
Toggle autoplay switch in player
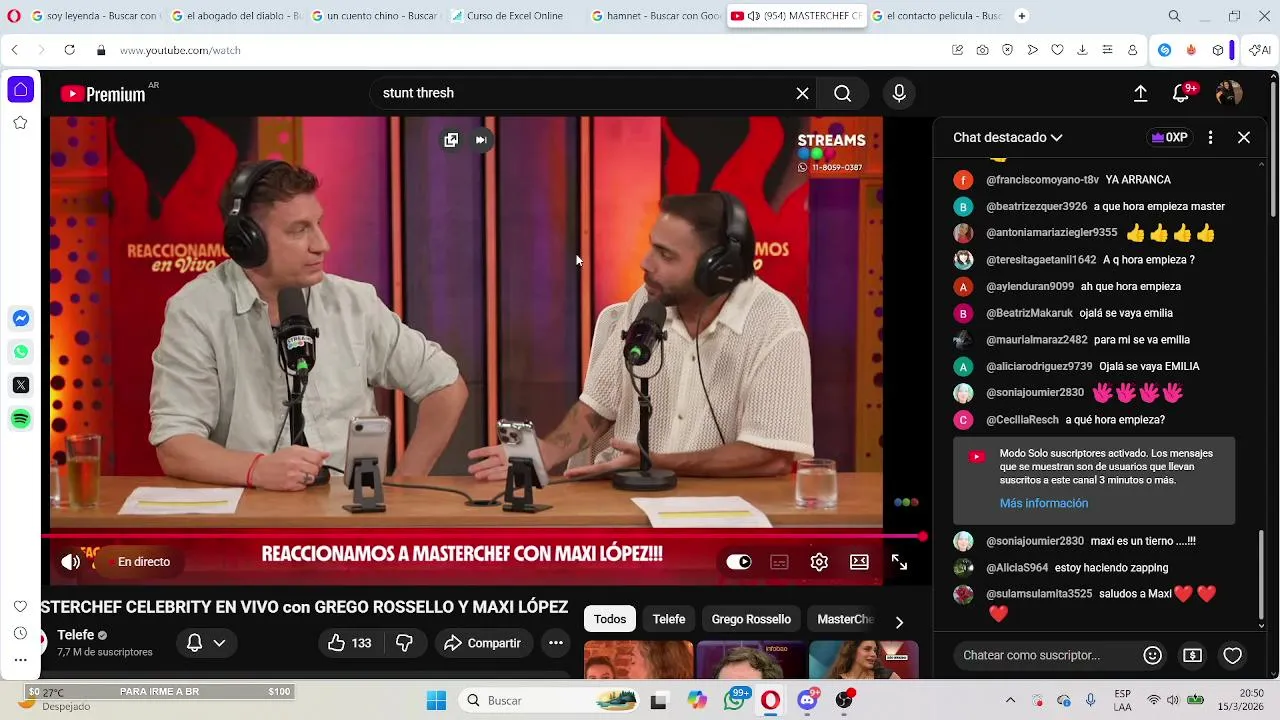tap(739, 562)
